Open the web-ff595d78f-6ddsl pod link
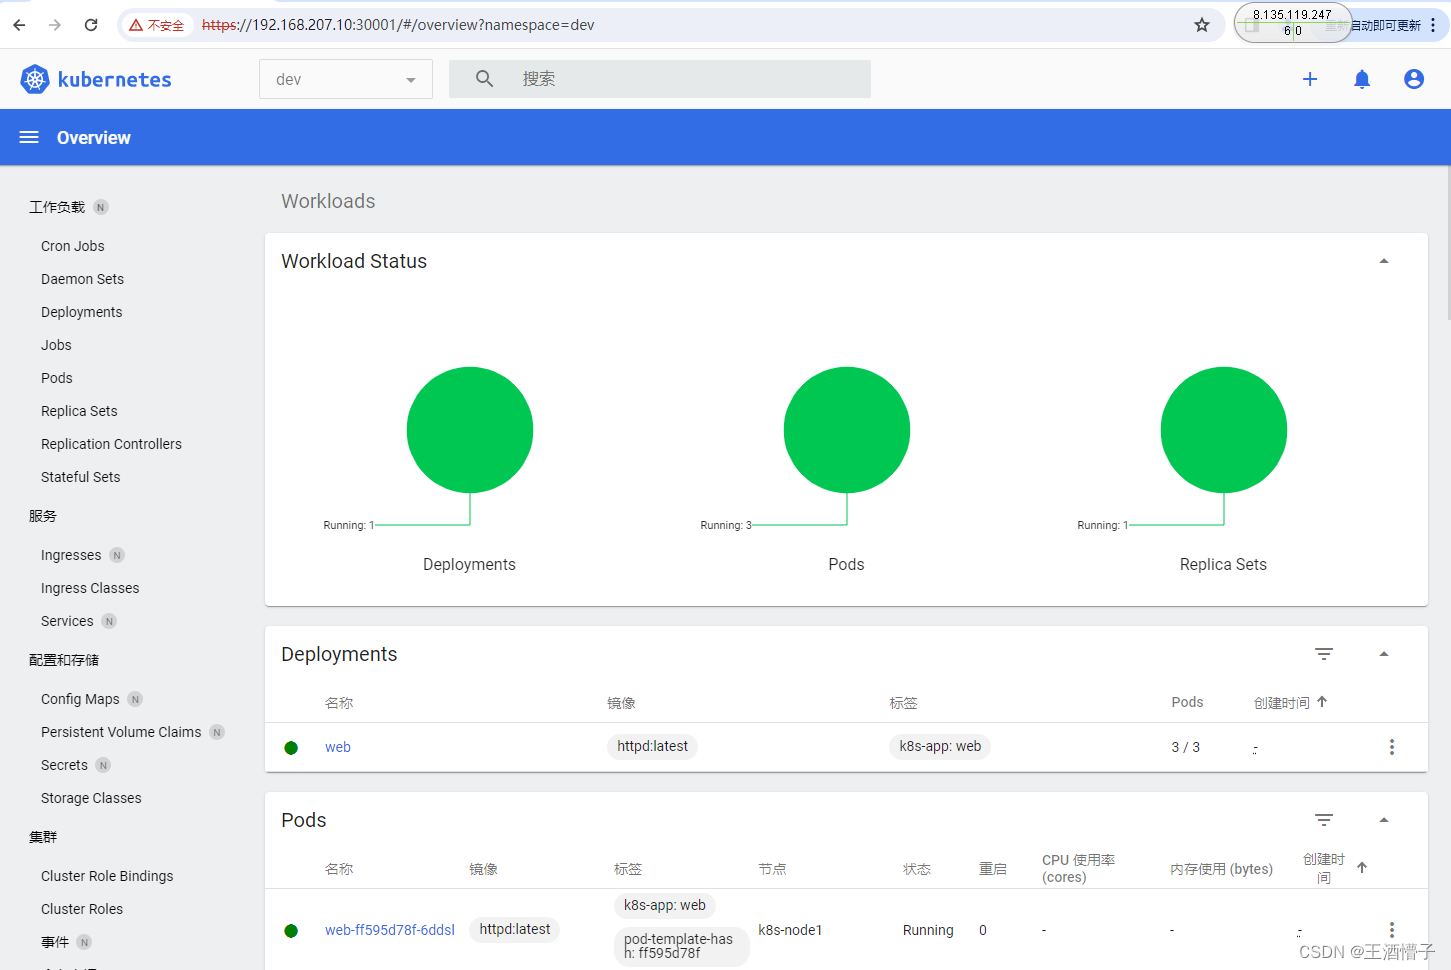Screen dimensions: 1451x970 pos(390,930)
